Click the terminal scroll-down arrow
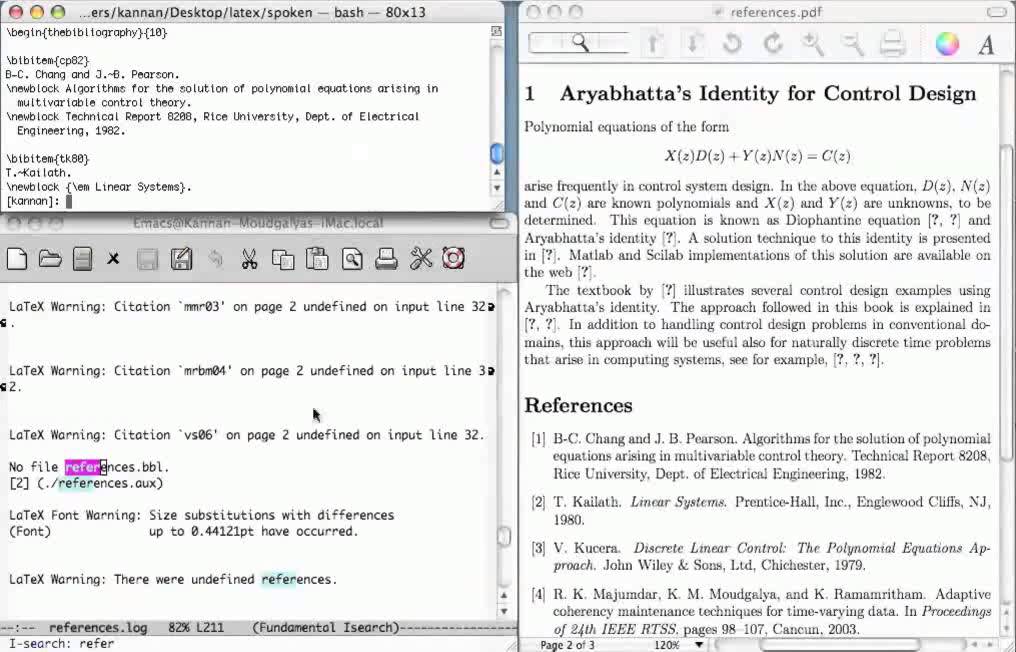This screenshot has width=1016, height=652. tap(496, 188)
